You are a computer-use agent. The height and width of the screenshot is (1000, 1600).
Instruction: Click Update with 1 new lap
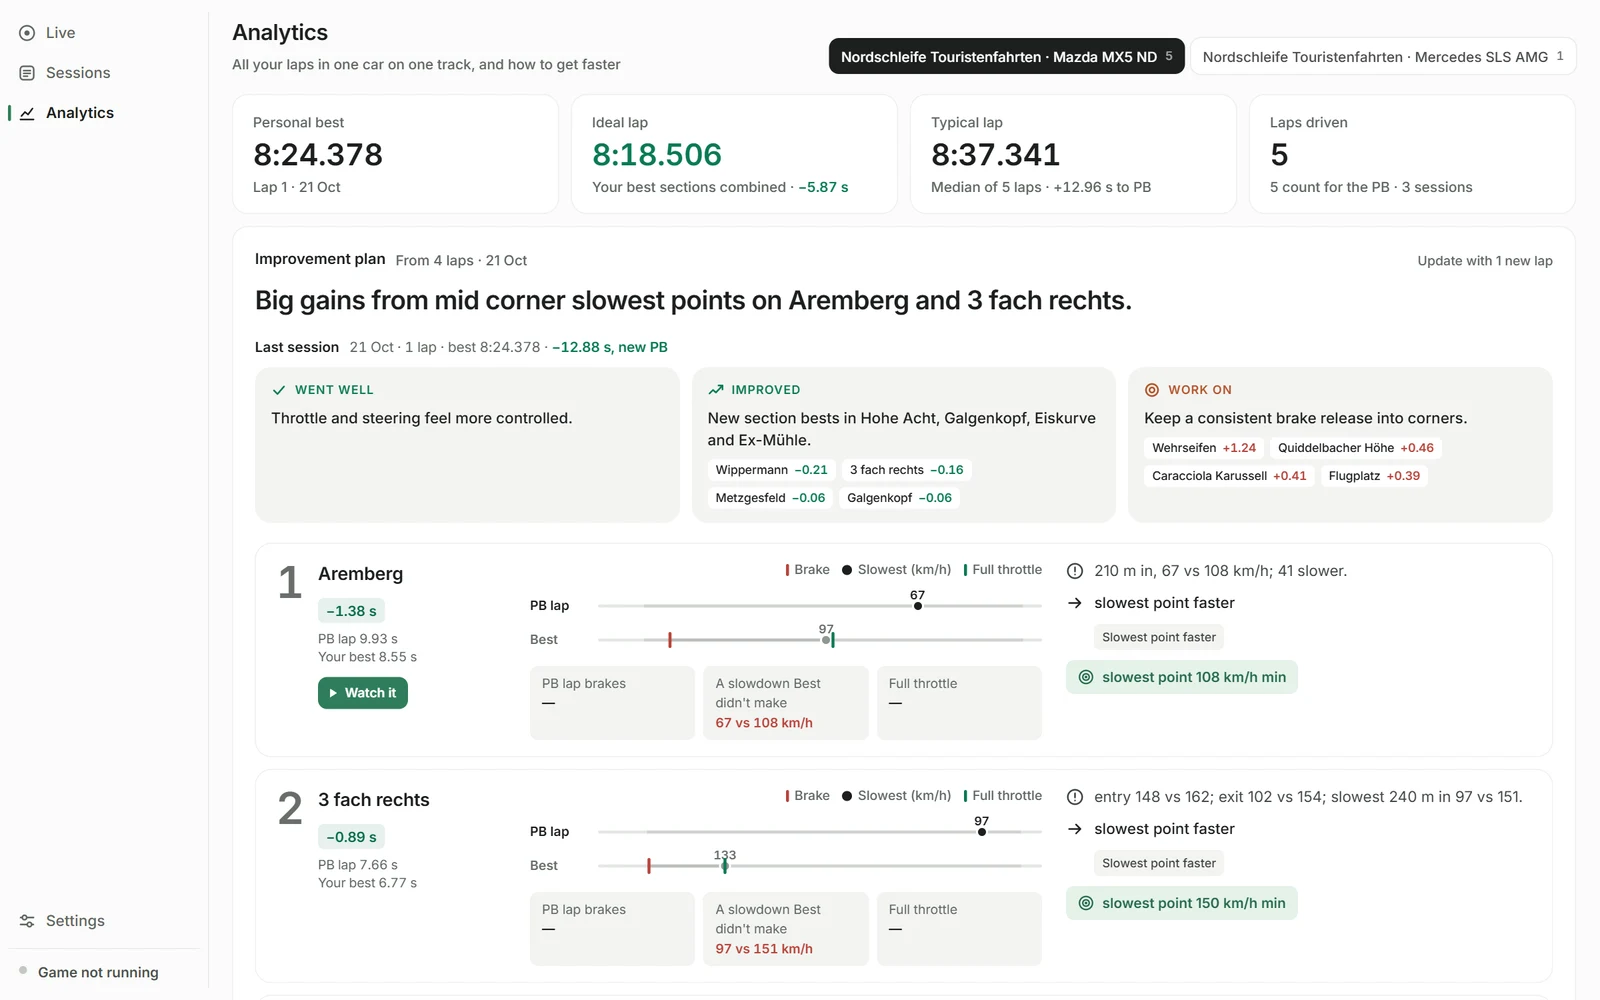pos(1484,261)
